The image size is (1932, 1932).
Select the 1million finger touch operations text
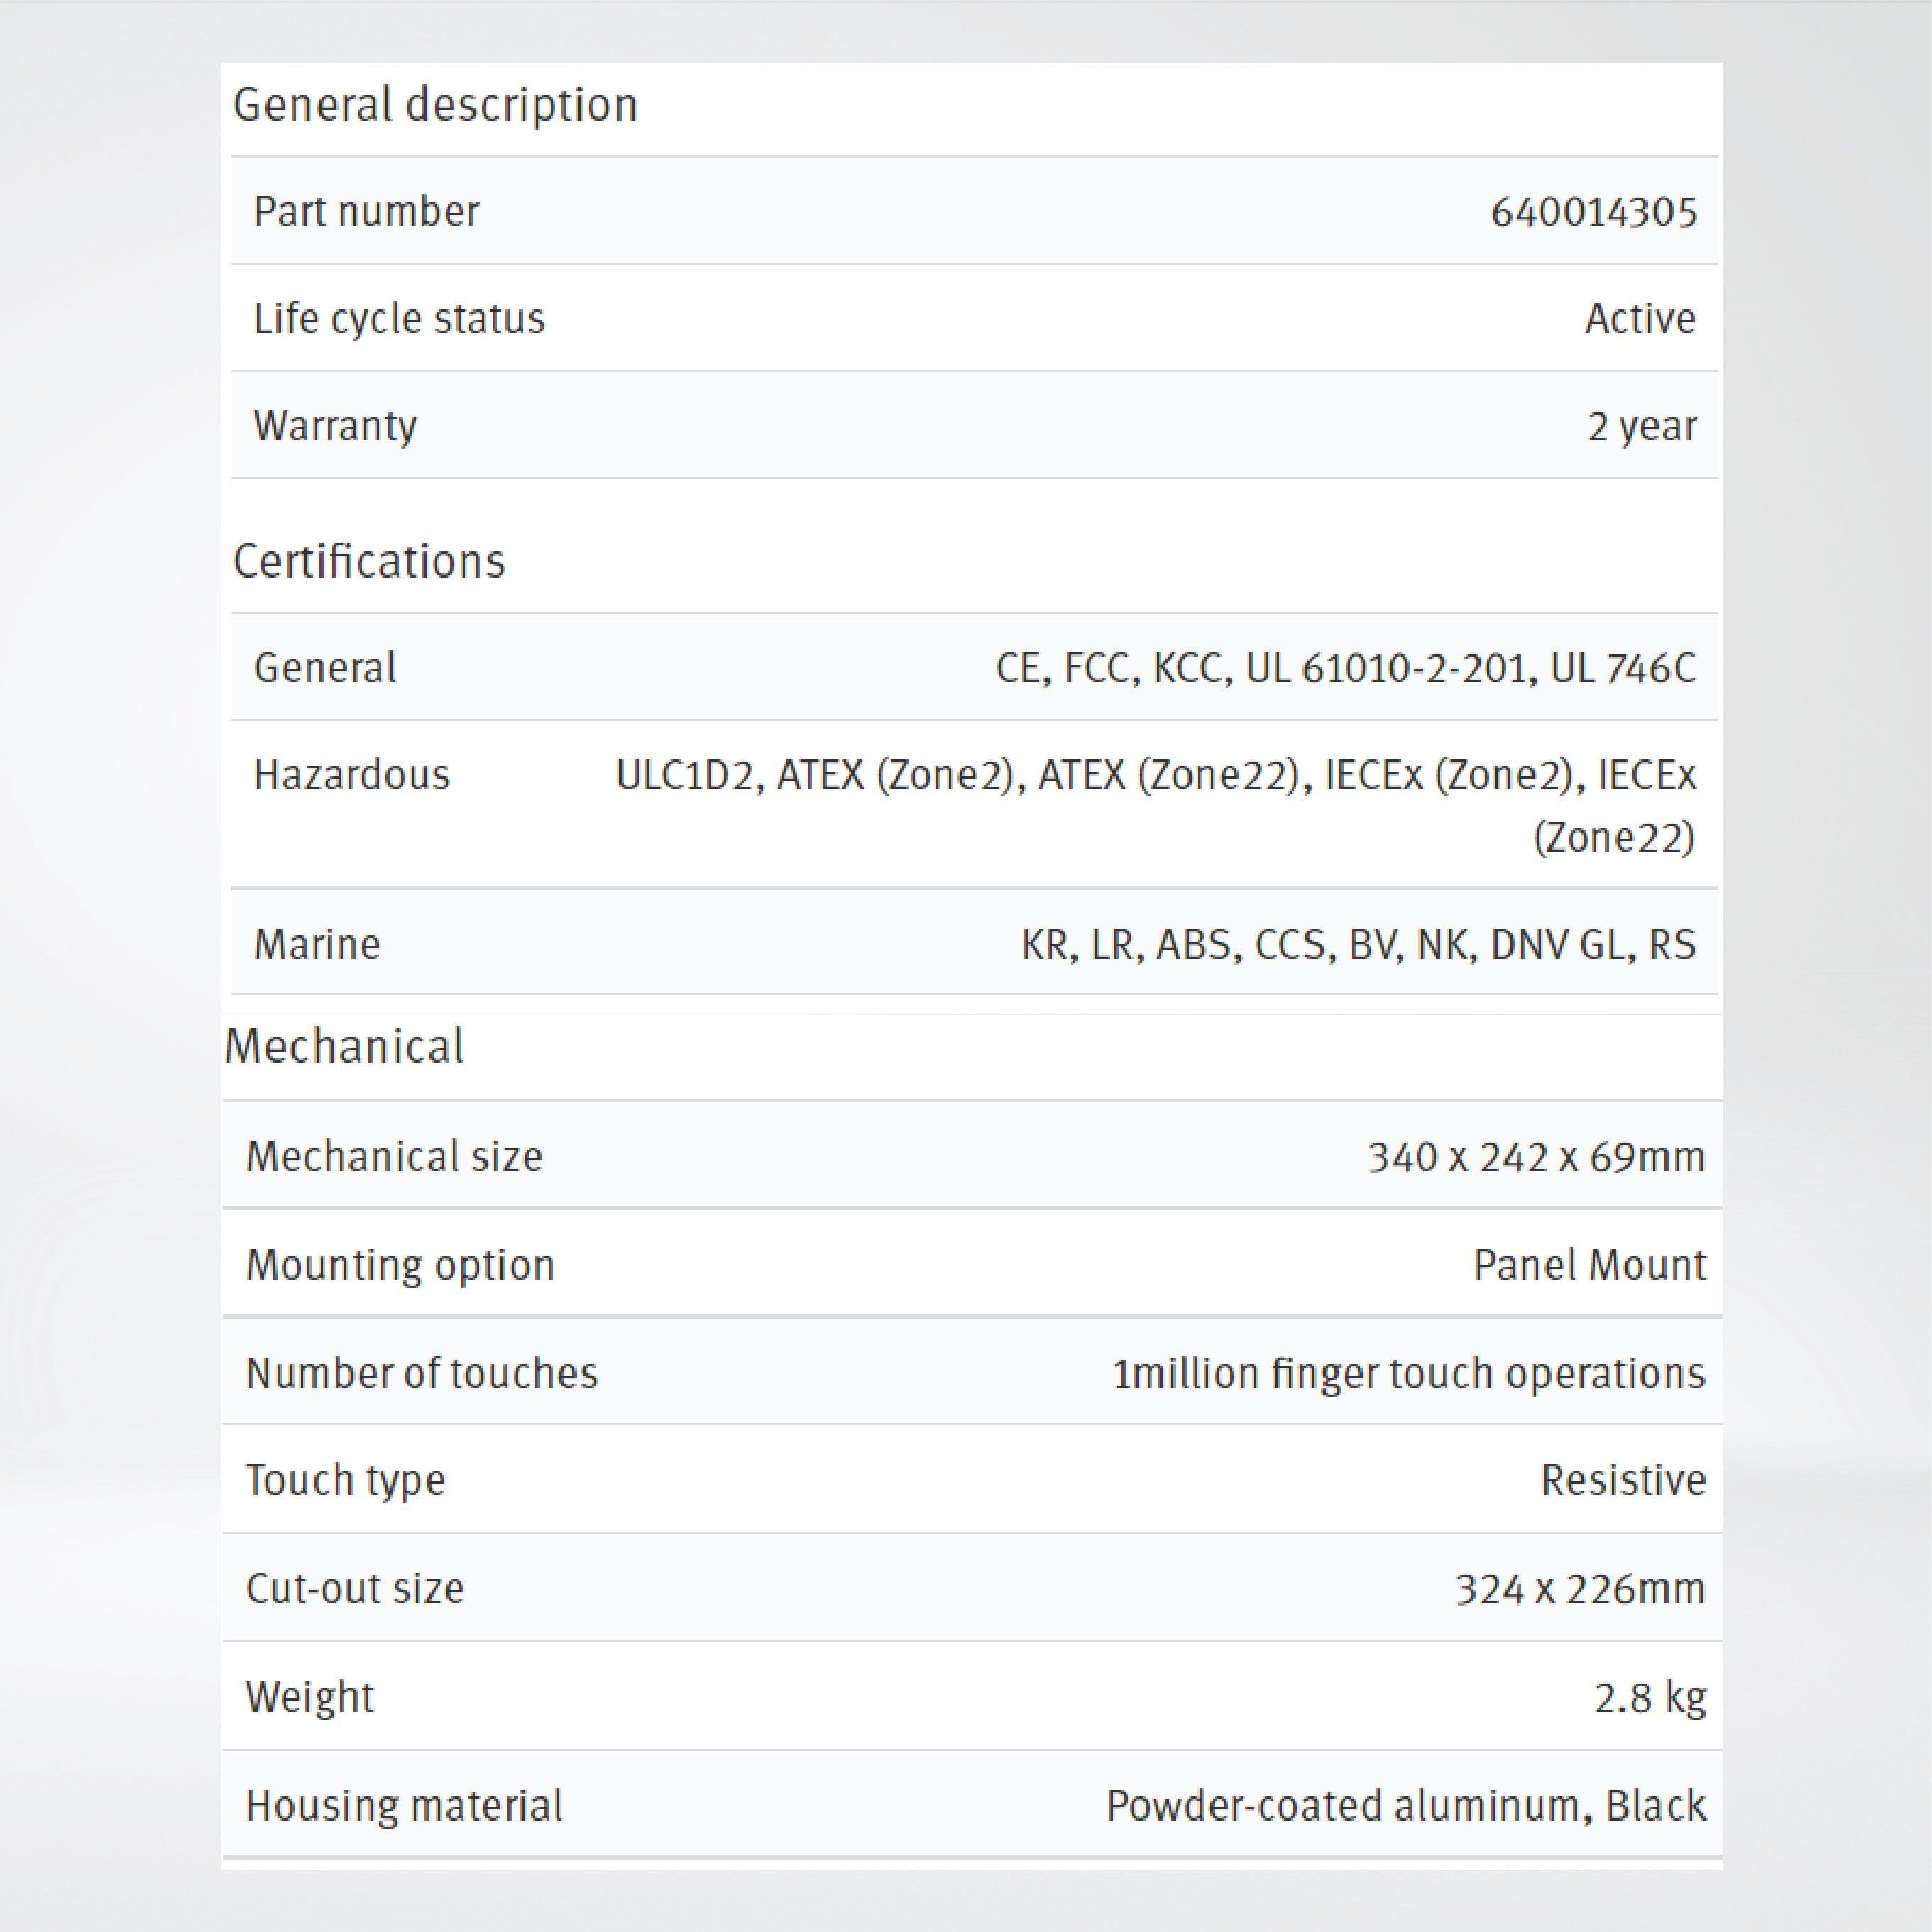tap(1408, 1373)
